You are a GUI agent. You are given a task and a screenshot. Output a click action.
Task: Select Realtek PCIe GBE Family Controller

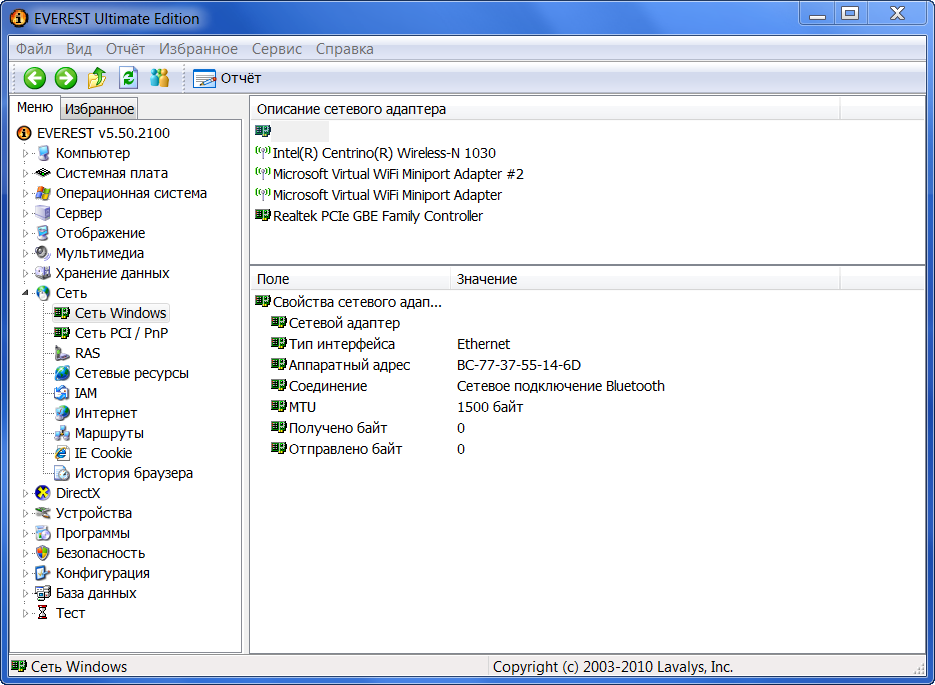[x=377, y=216]
